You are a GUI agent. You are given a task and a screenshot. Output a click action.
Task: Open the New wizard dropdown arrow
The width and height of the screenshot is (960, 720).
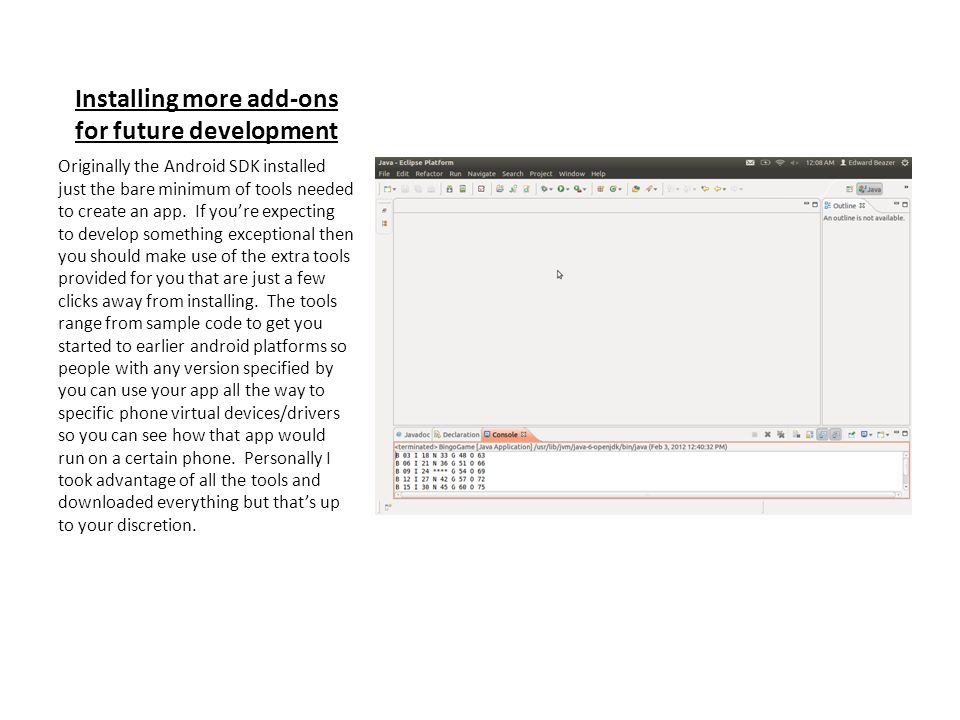(394, 189)
